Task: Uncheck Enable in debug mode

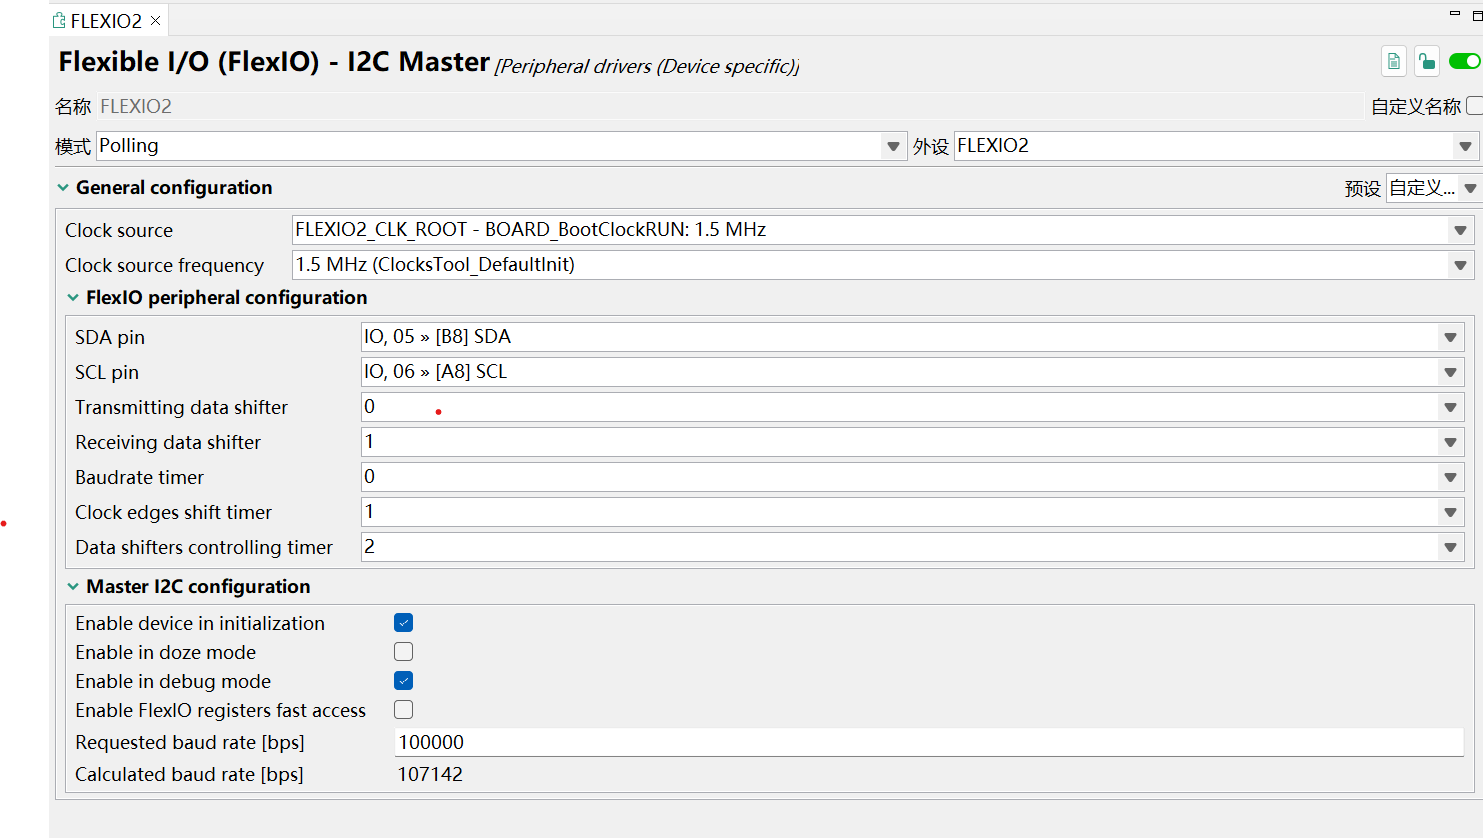Action: tap(403, 681)
